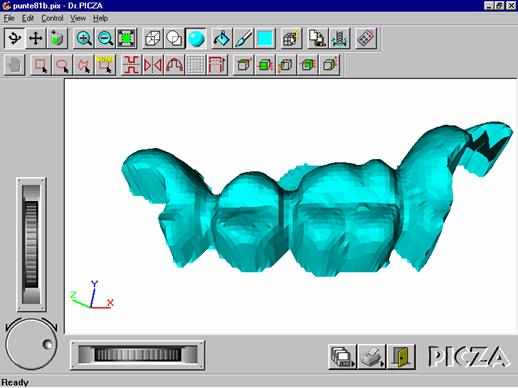
Task: Select the pan move tool
Action: point(36,38)
